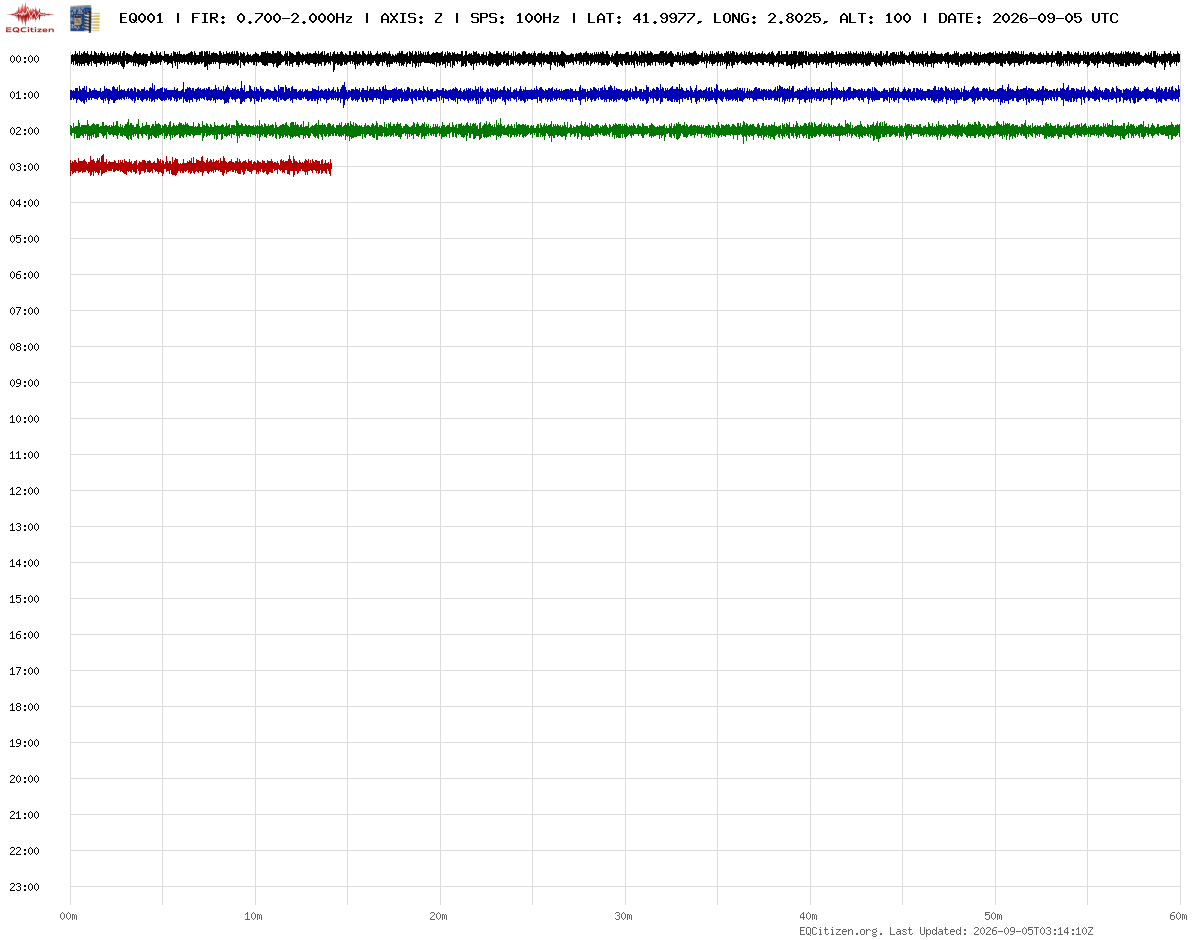The height and width of the screenshot is (940, 1200).
Task: Select the 00:00 hour row label
Action: pos(23,59)
